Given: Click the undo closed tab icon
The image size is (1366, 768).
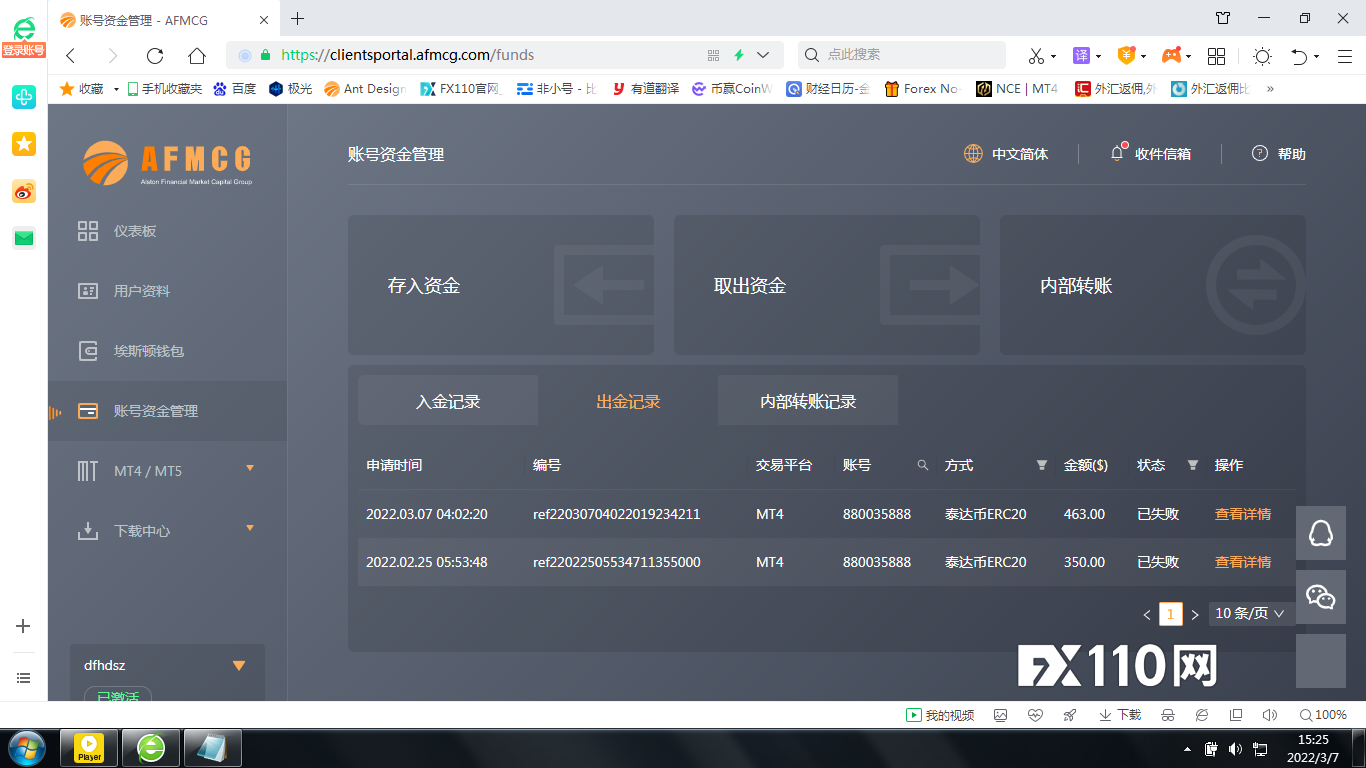Looking at the screenshot, I should click(x=1299, y=56).
